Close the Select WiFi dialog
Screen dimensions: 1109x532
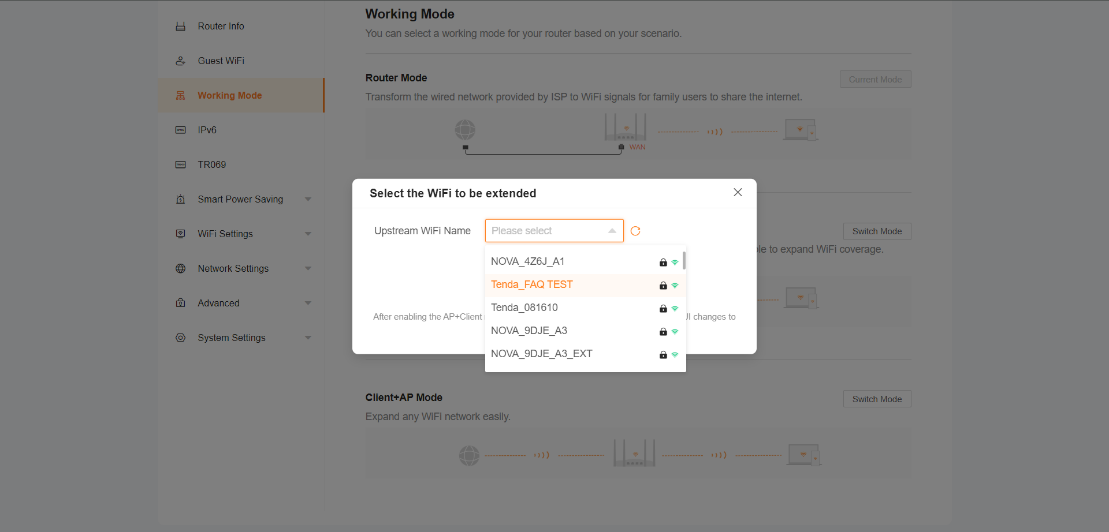tap(738, 192)
